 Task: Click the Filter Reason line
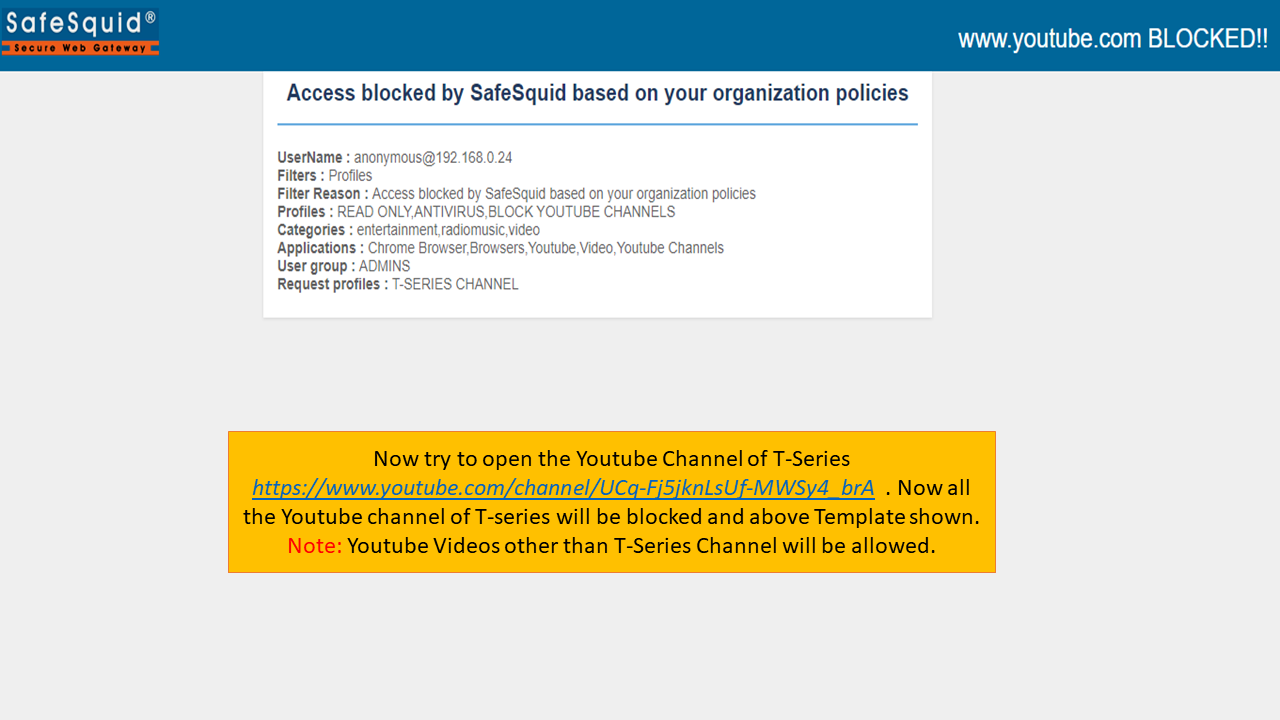tap(517, 194)
